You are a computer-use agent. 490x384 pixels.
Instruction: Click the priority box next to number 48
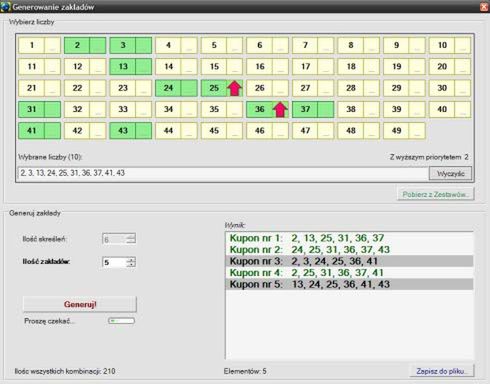371,131
